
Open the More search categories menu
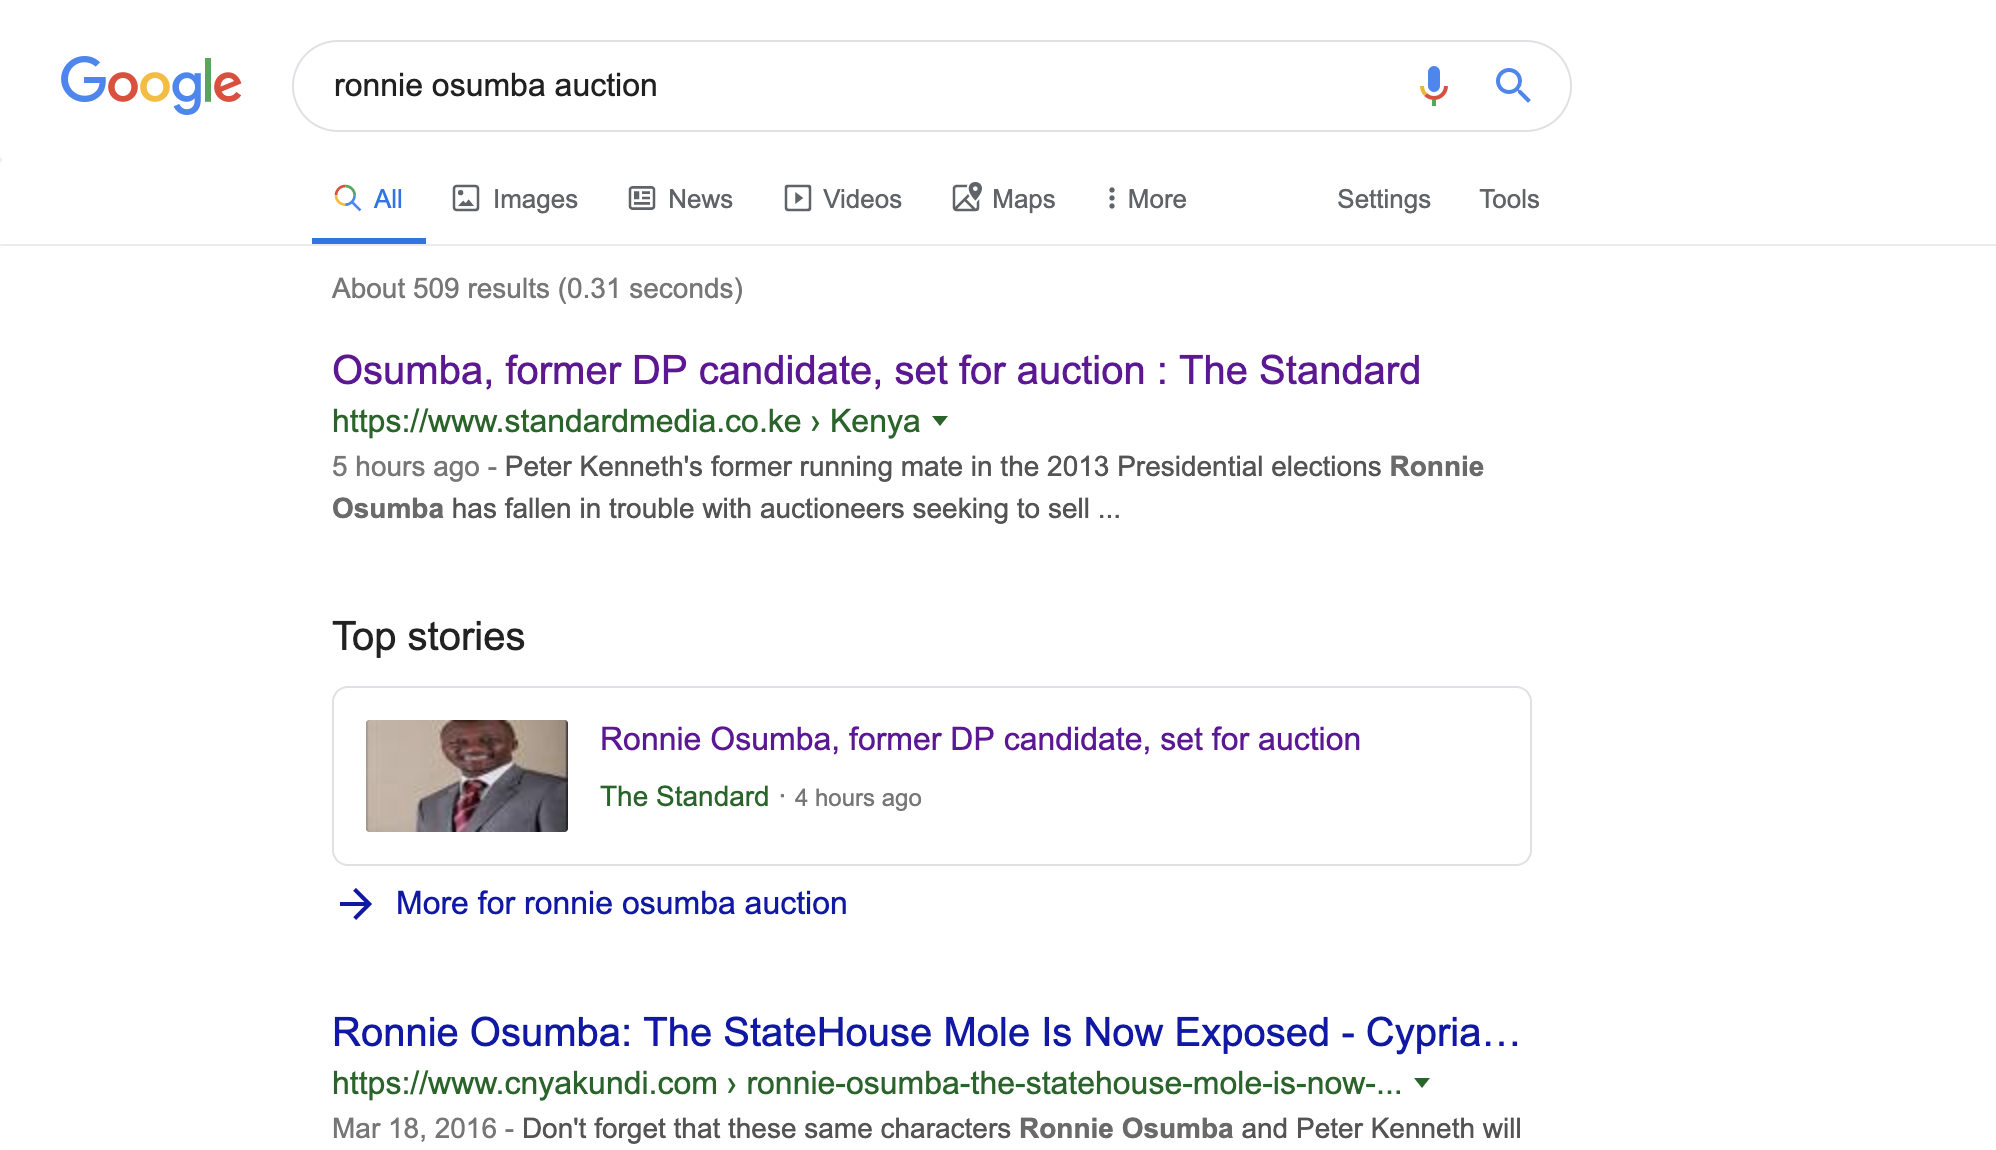(x=1146, y=199)
